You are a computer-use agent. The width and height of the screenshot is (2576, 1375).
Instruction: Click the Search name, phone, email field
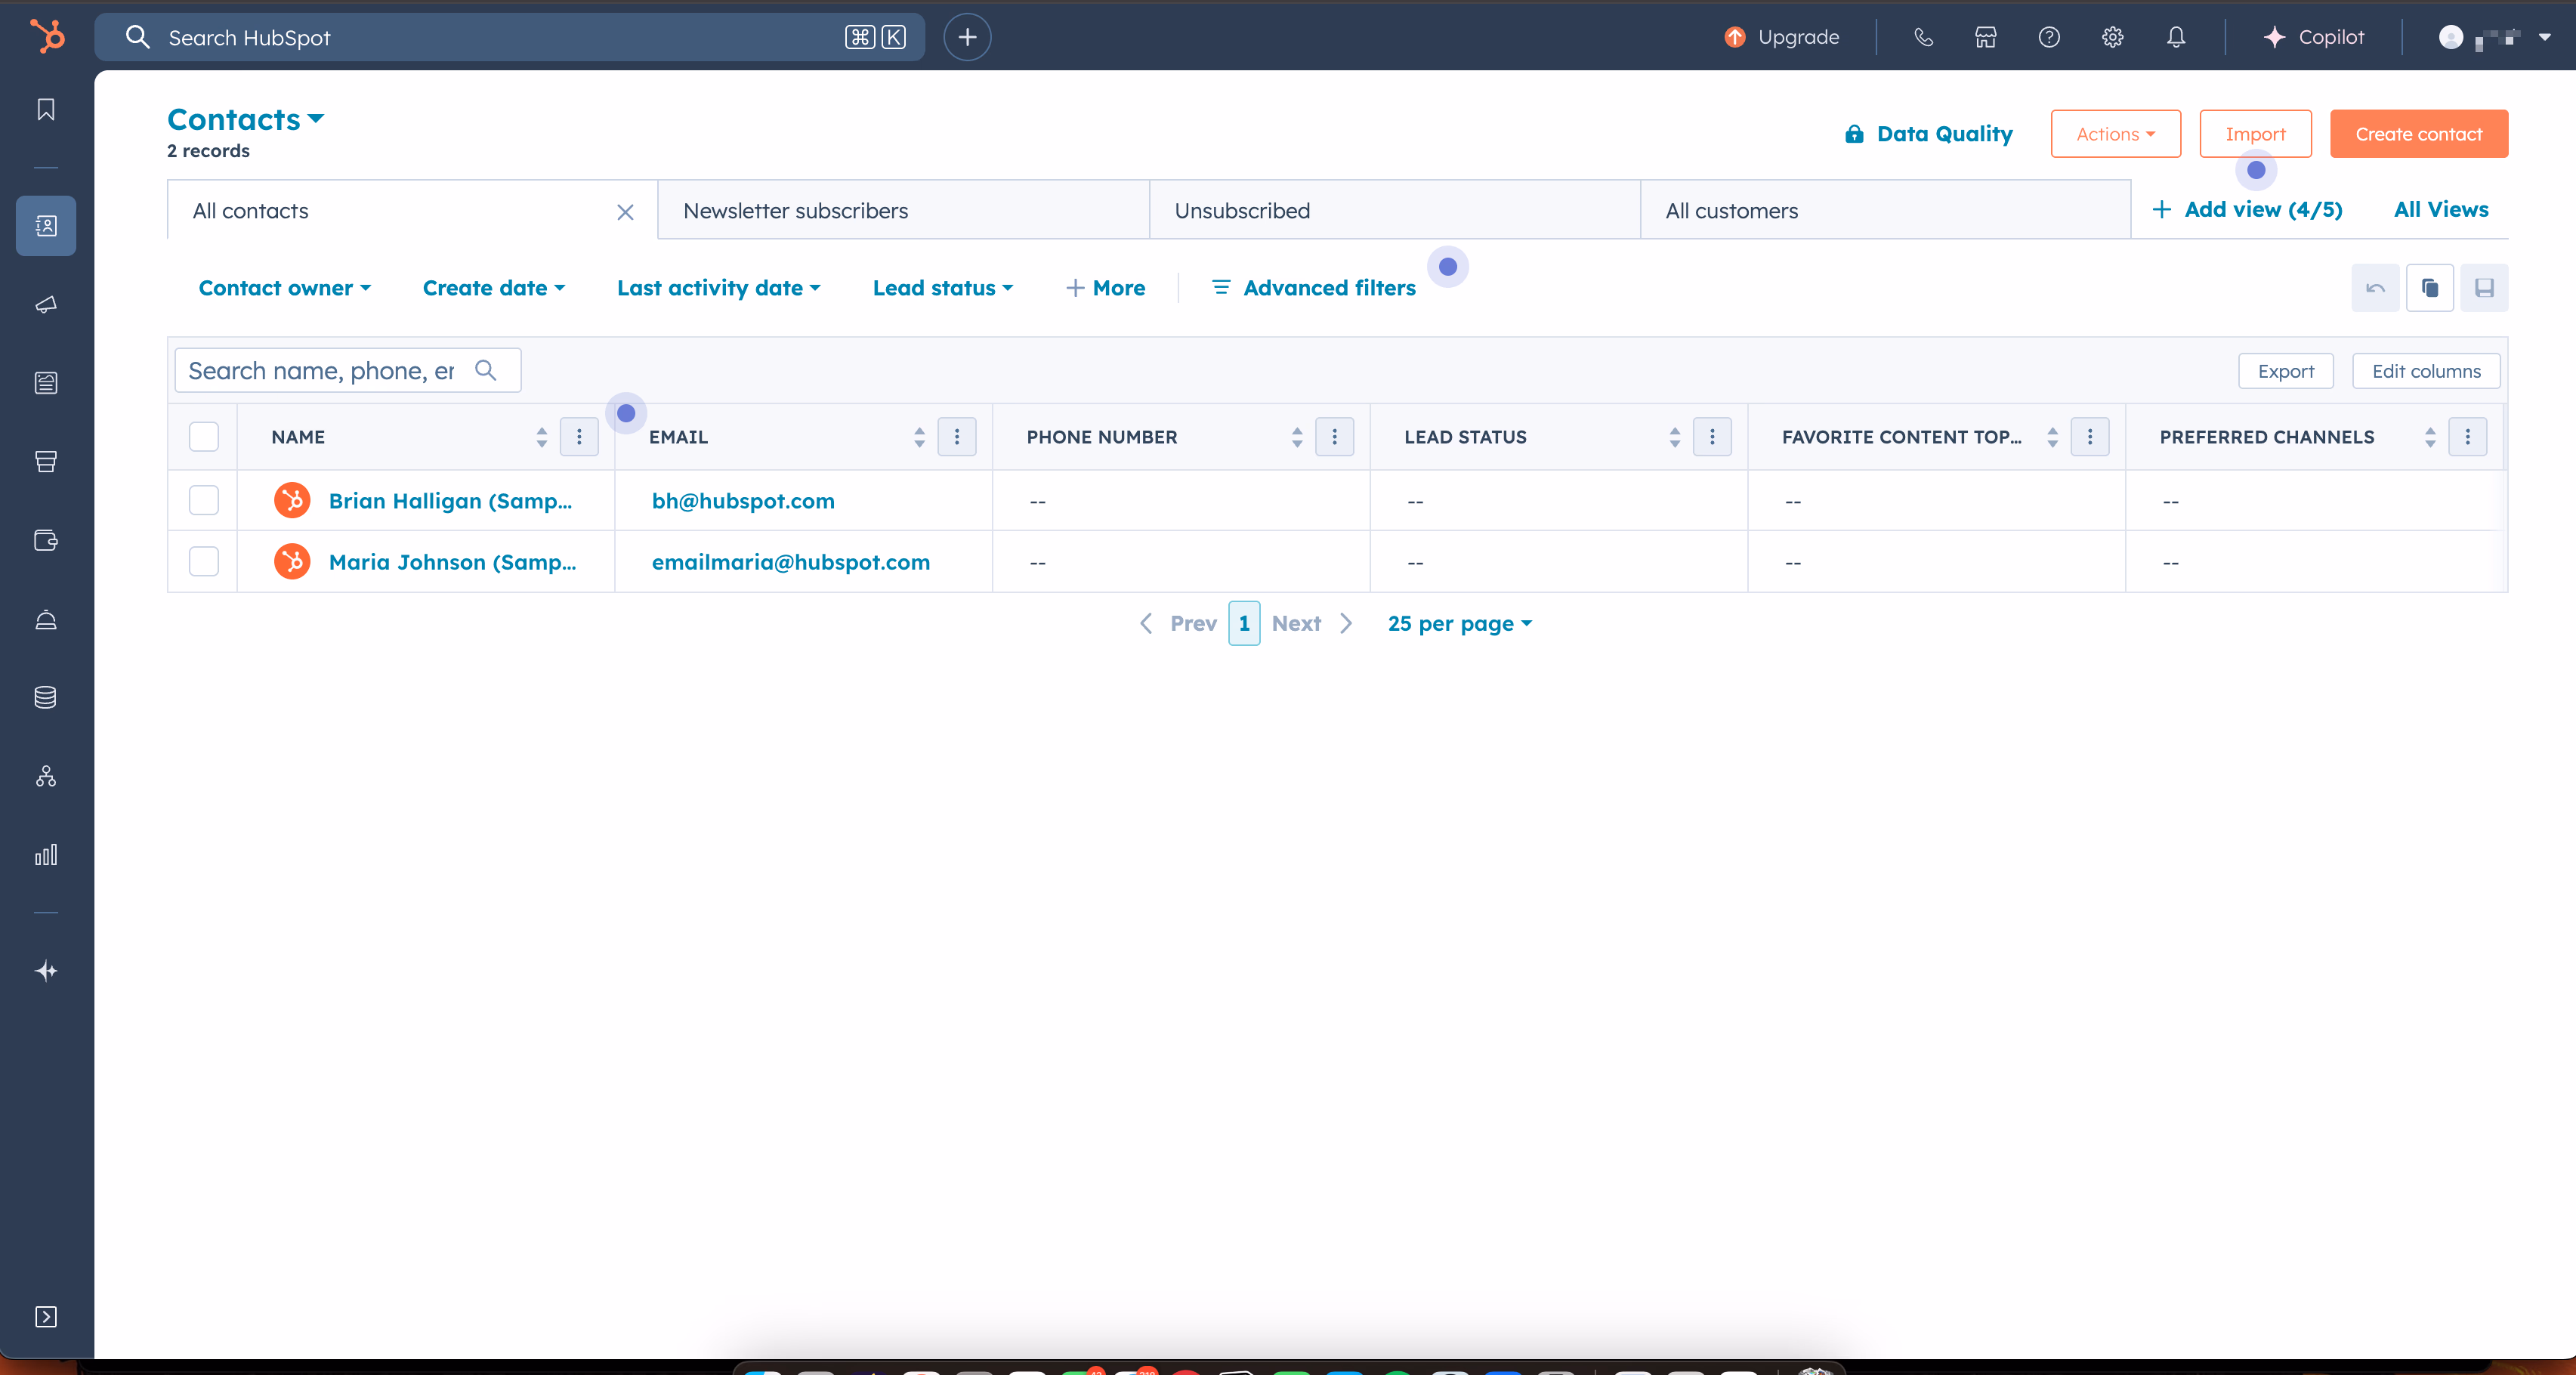tap(348, 370)
